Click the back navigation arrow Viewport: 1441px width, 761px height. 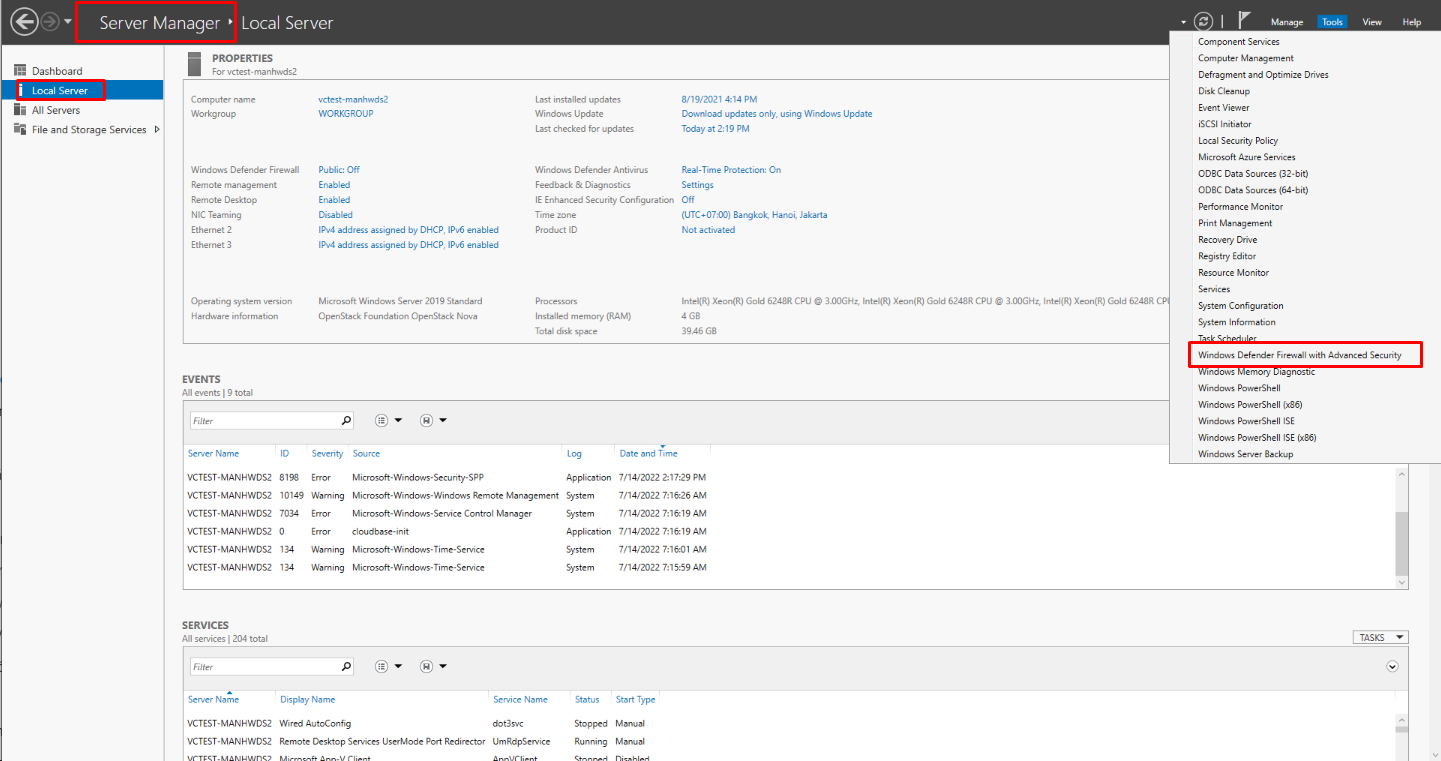point(24,21)
